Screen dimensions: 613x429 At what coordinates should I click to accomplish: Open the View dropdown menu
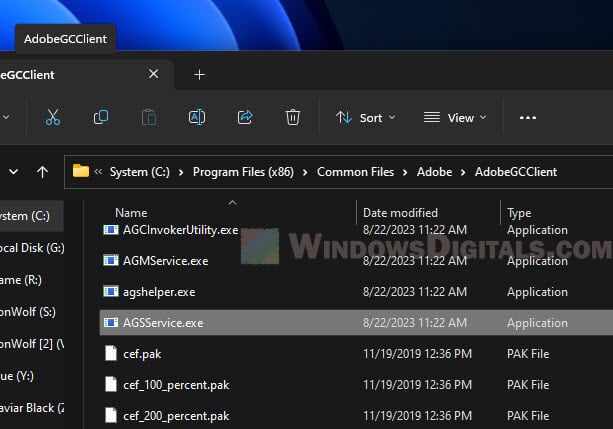point(455,117)
